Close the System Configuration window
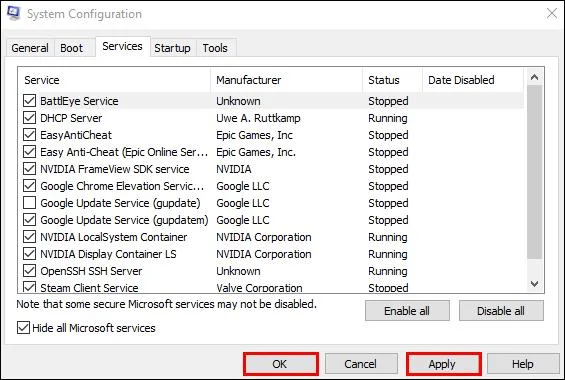This screenshot has width=565, height=380. [552, 14]
